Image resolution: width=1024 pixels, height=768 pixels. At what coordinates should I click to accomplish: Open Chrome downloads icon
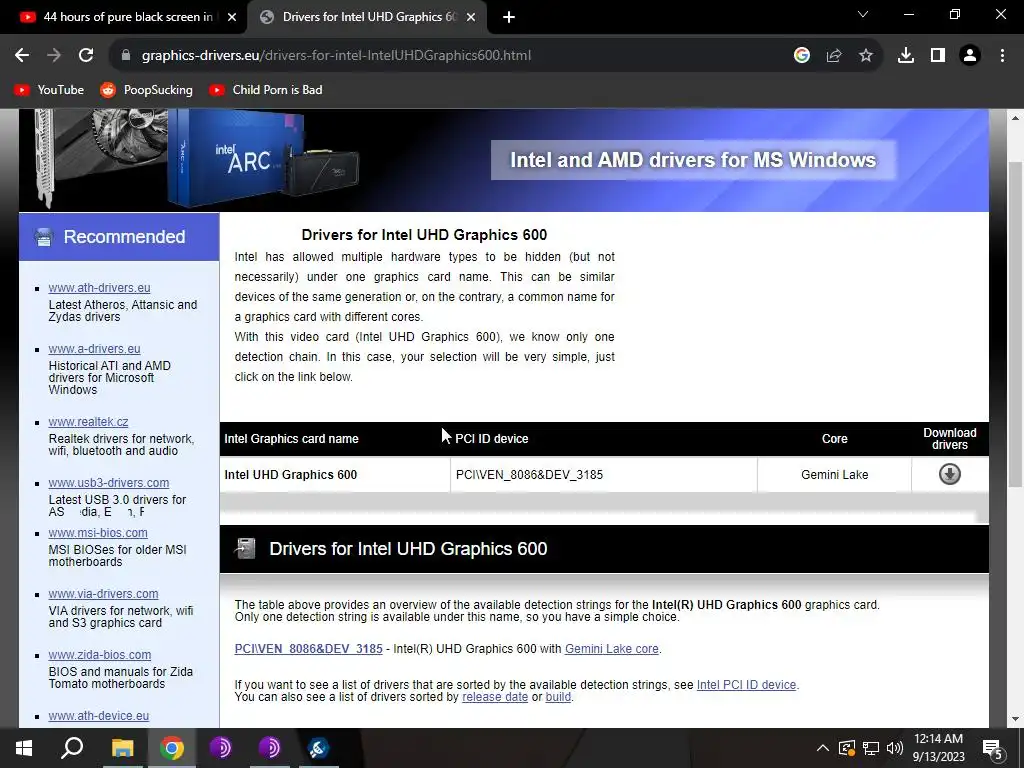point(906,56)
